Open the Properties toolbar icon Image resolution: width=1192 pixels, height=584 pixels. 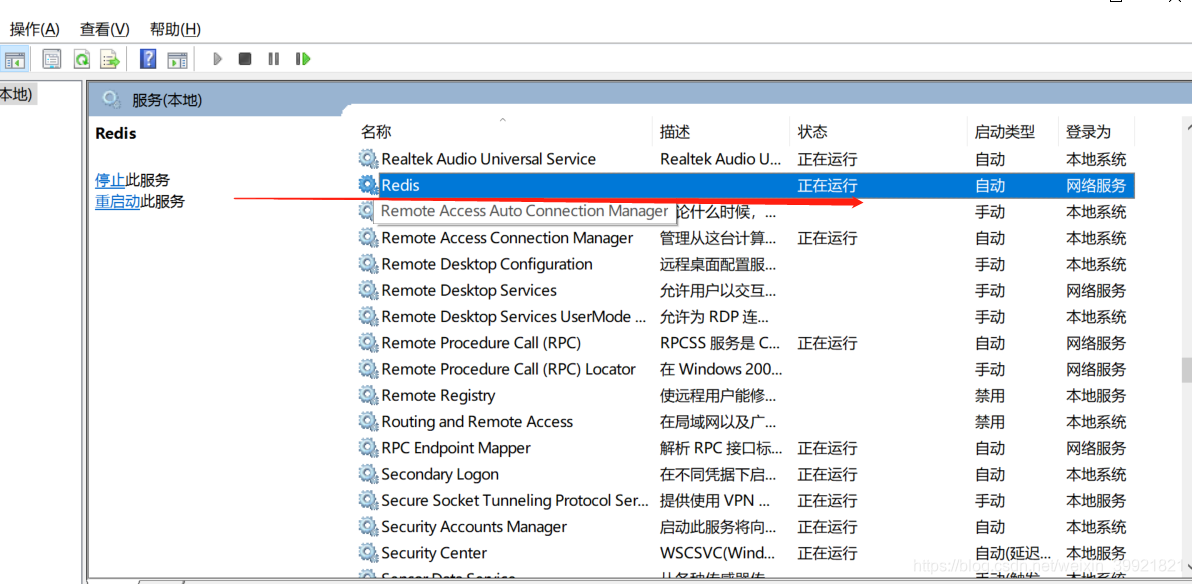click(51, 58)
